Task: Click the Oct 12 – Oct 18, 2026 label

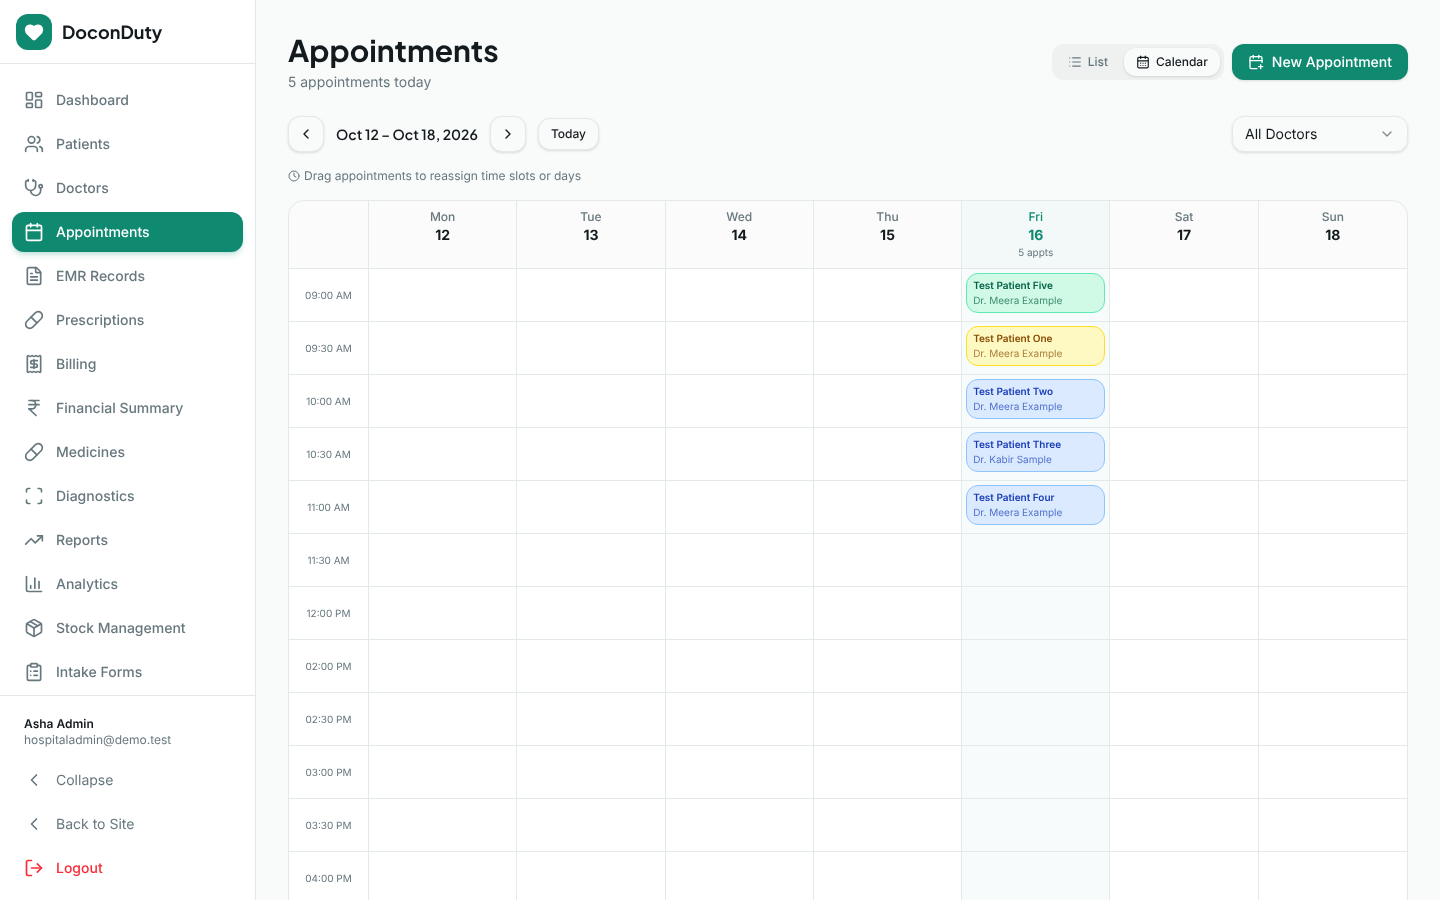Action: pyautogui.click(x=407, y=135)
